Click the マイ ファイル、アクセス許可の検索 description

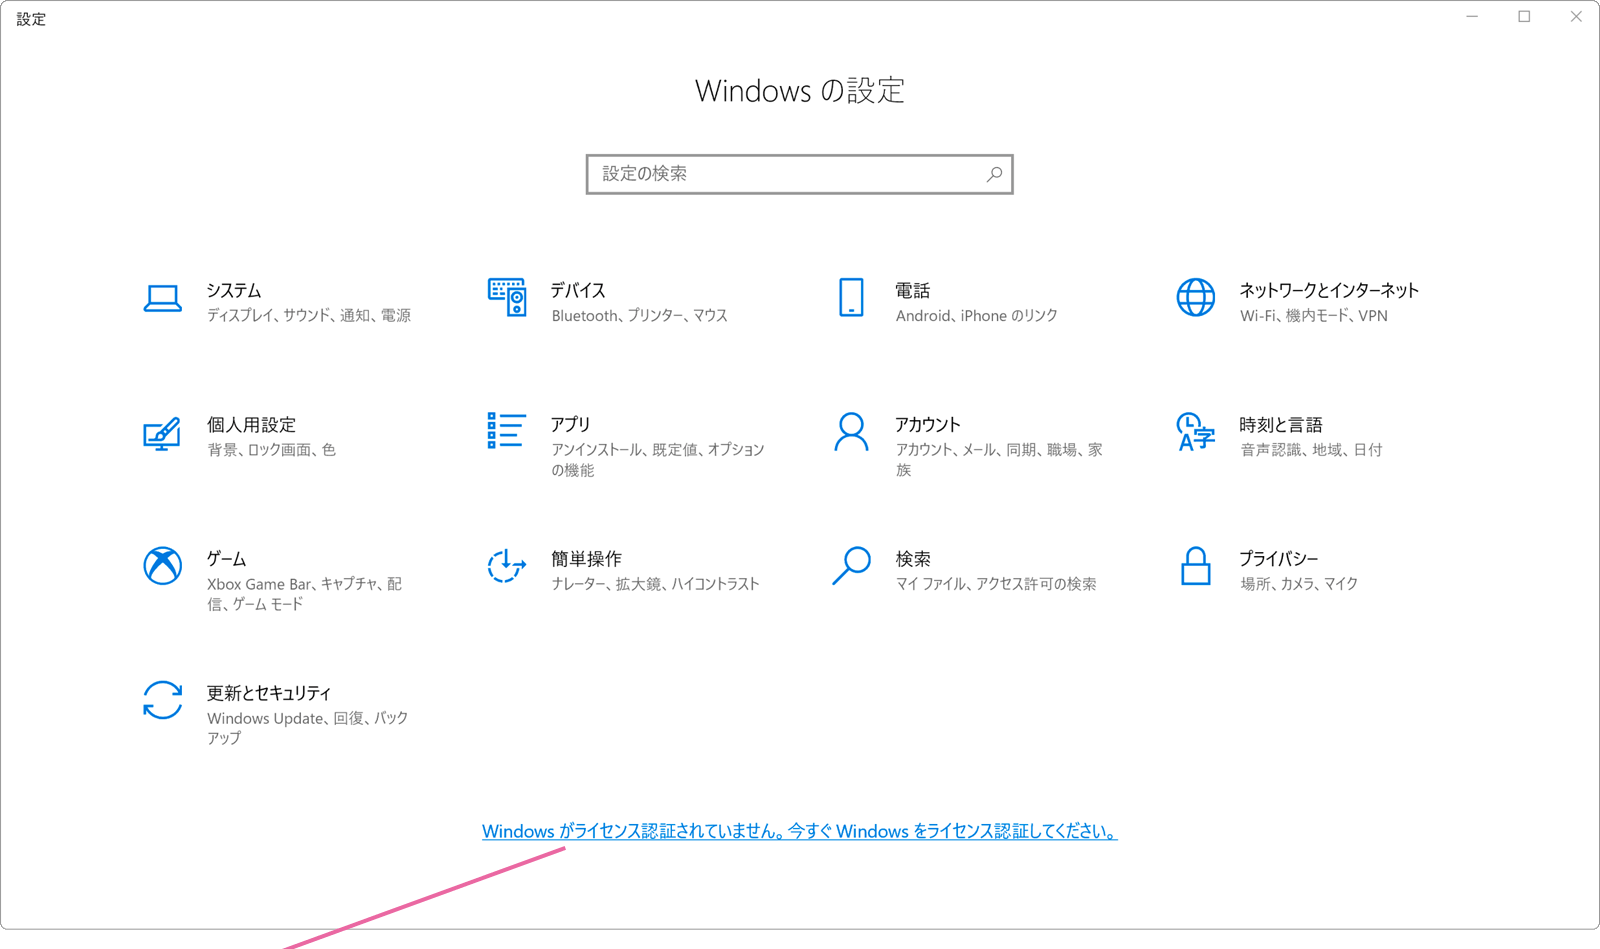coord(996,584)
